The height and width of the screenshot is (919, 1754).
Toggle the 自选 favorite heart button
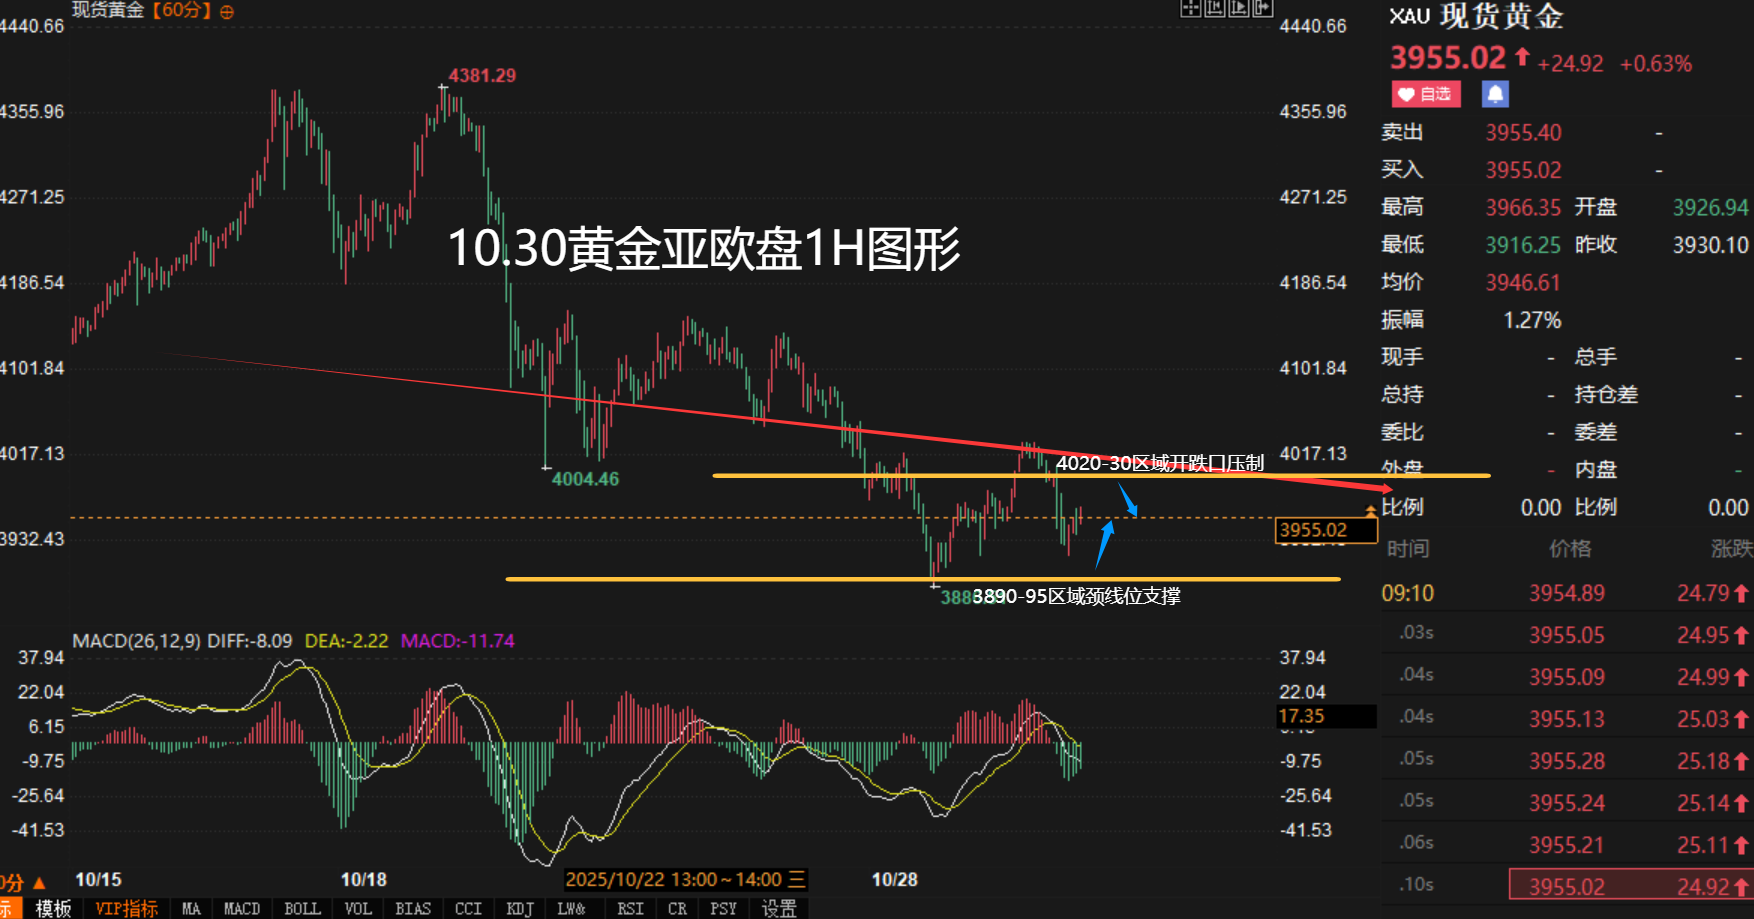coord(1426,94)
